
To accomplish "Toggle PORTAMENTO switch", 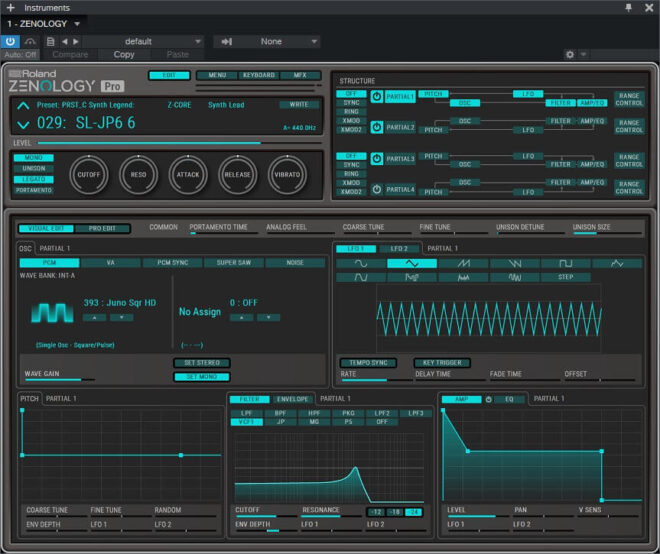I will pyautogui.click(x=34, y=190).
